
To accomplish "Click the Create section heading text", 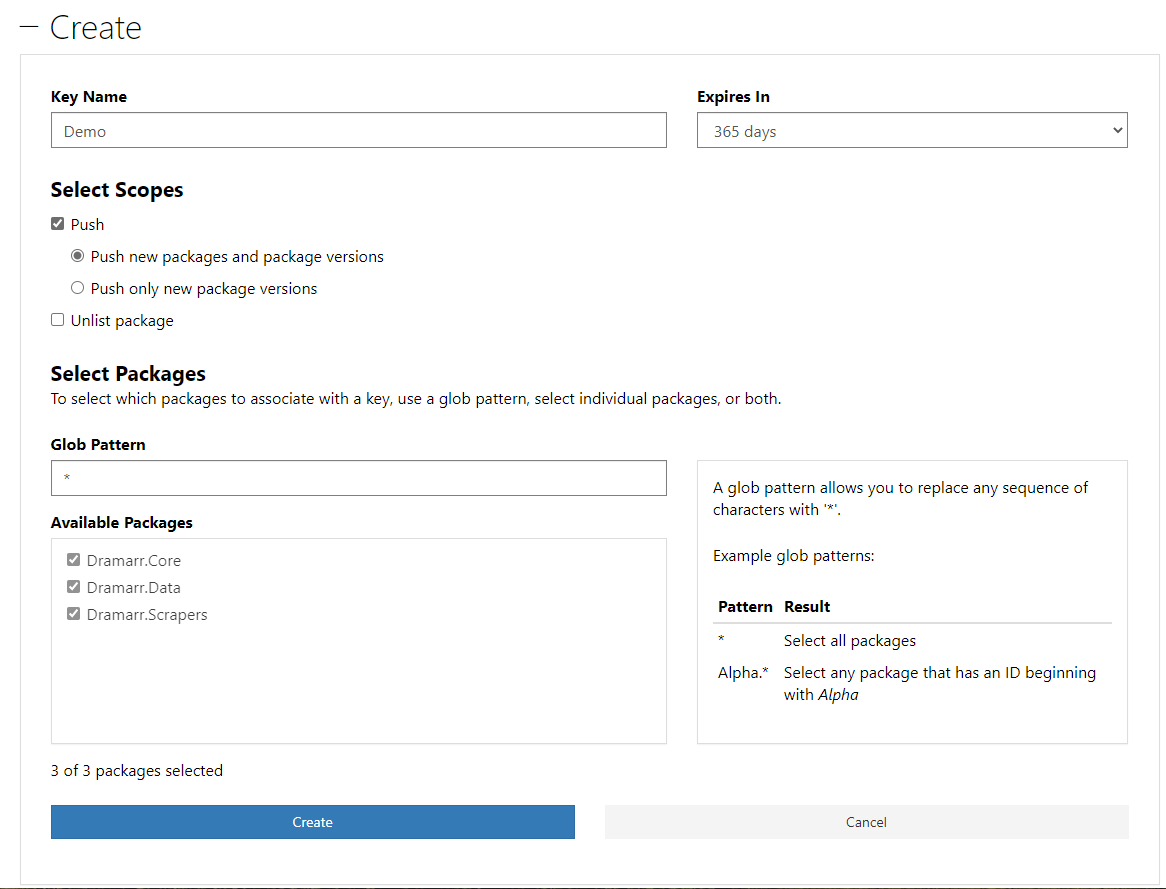I will [96, 27].
